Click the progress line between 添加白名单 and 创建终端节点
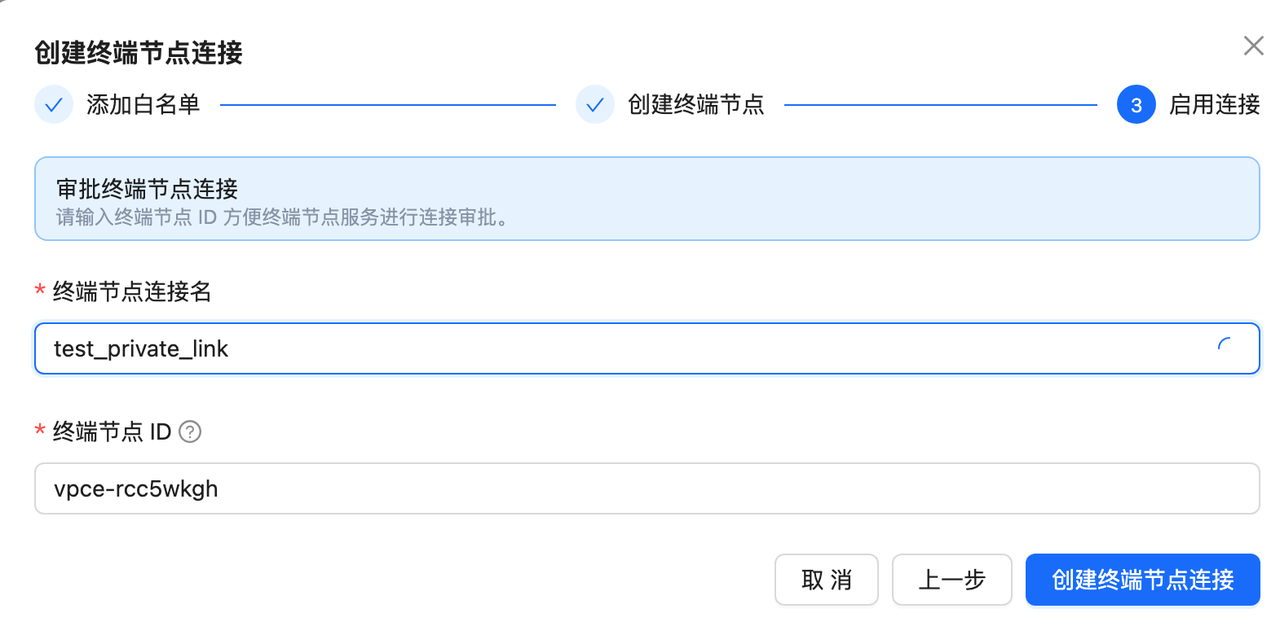The height and width of the screenshot is (635, 1280). point(388,104)
